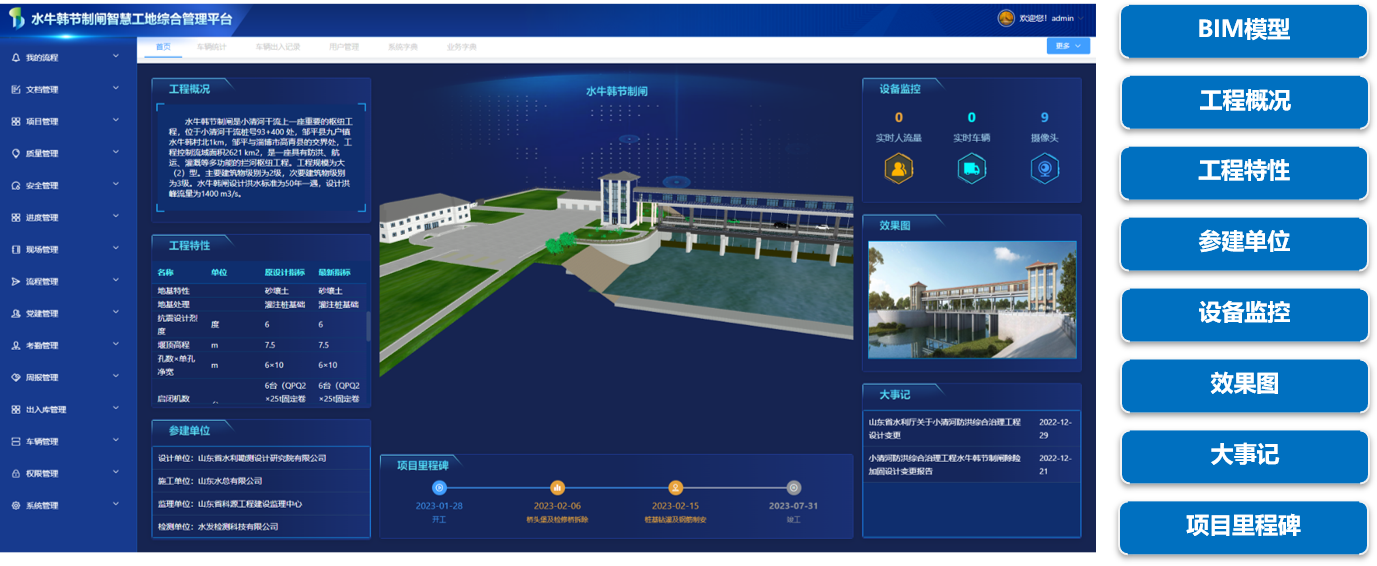Screen dimensions: 1377x566
Task: Click the 项目里程碑 button on right panel
Action: click(1243, 525)
